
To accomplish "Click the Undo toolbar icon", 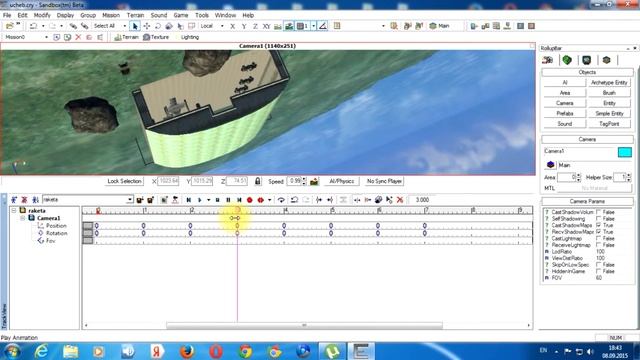I will (x=33, y=26).
